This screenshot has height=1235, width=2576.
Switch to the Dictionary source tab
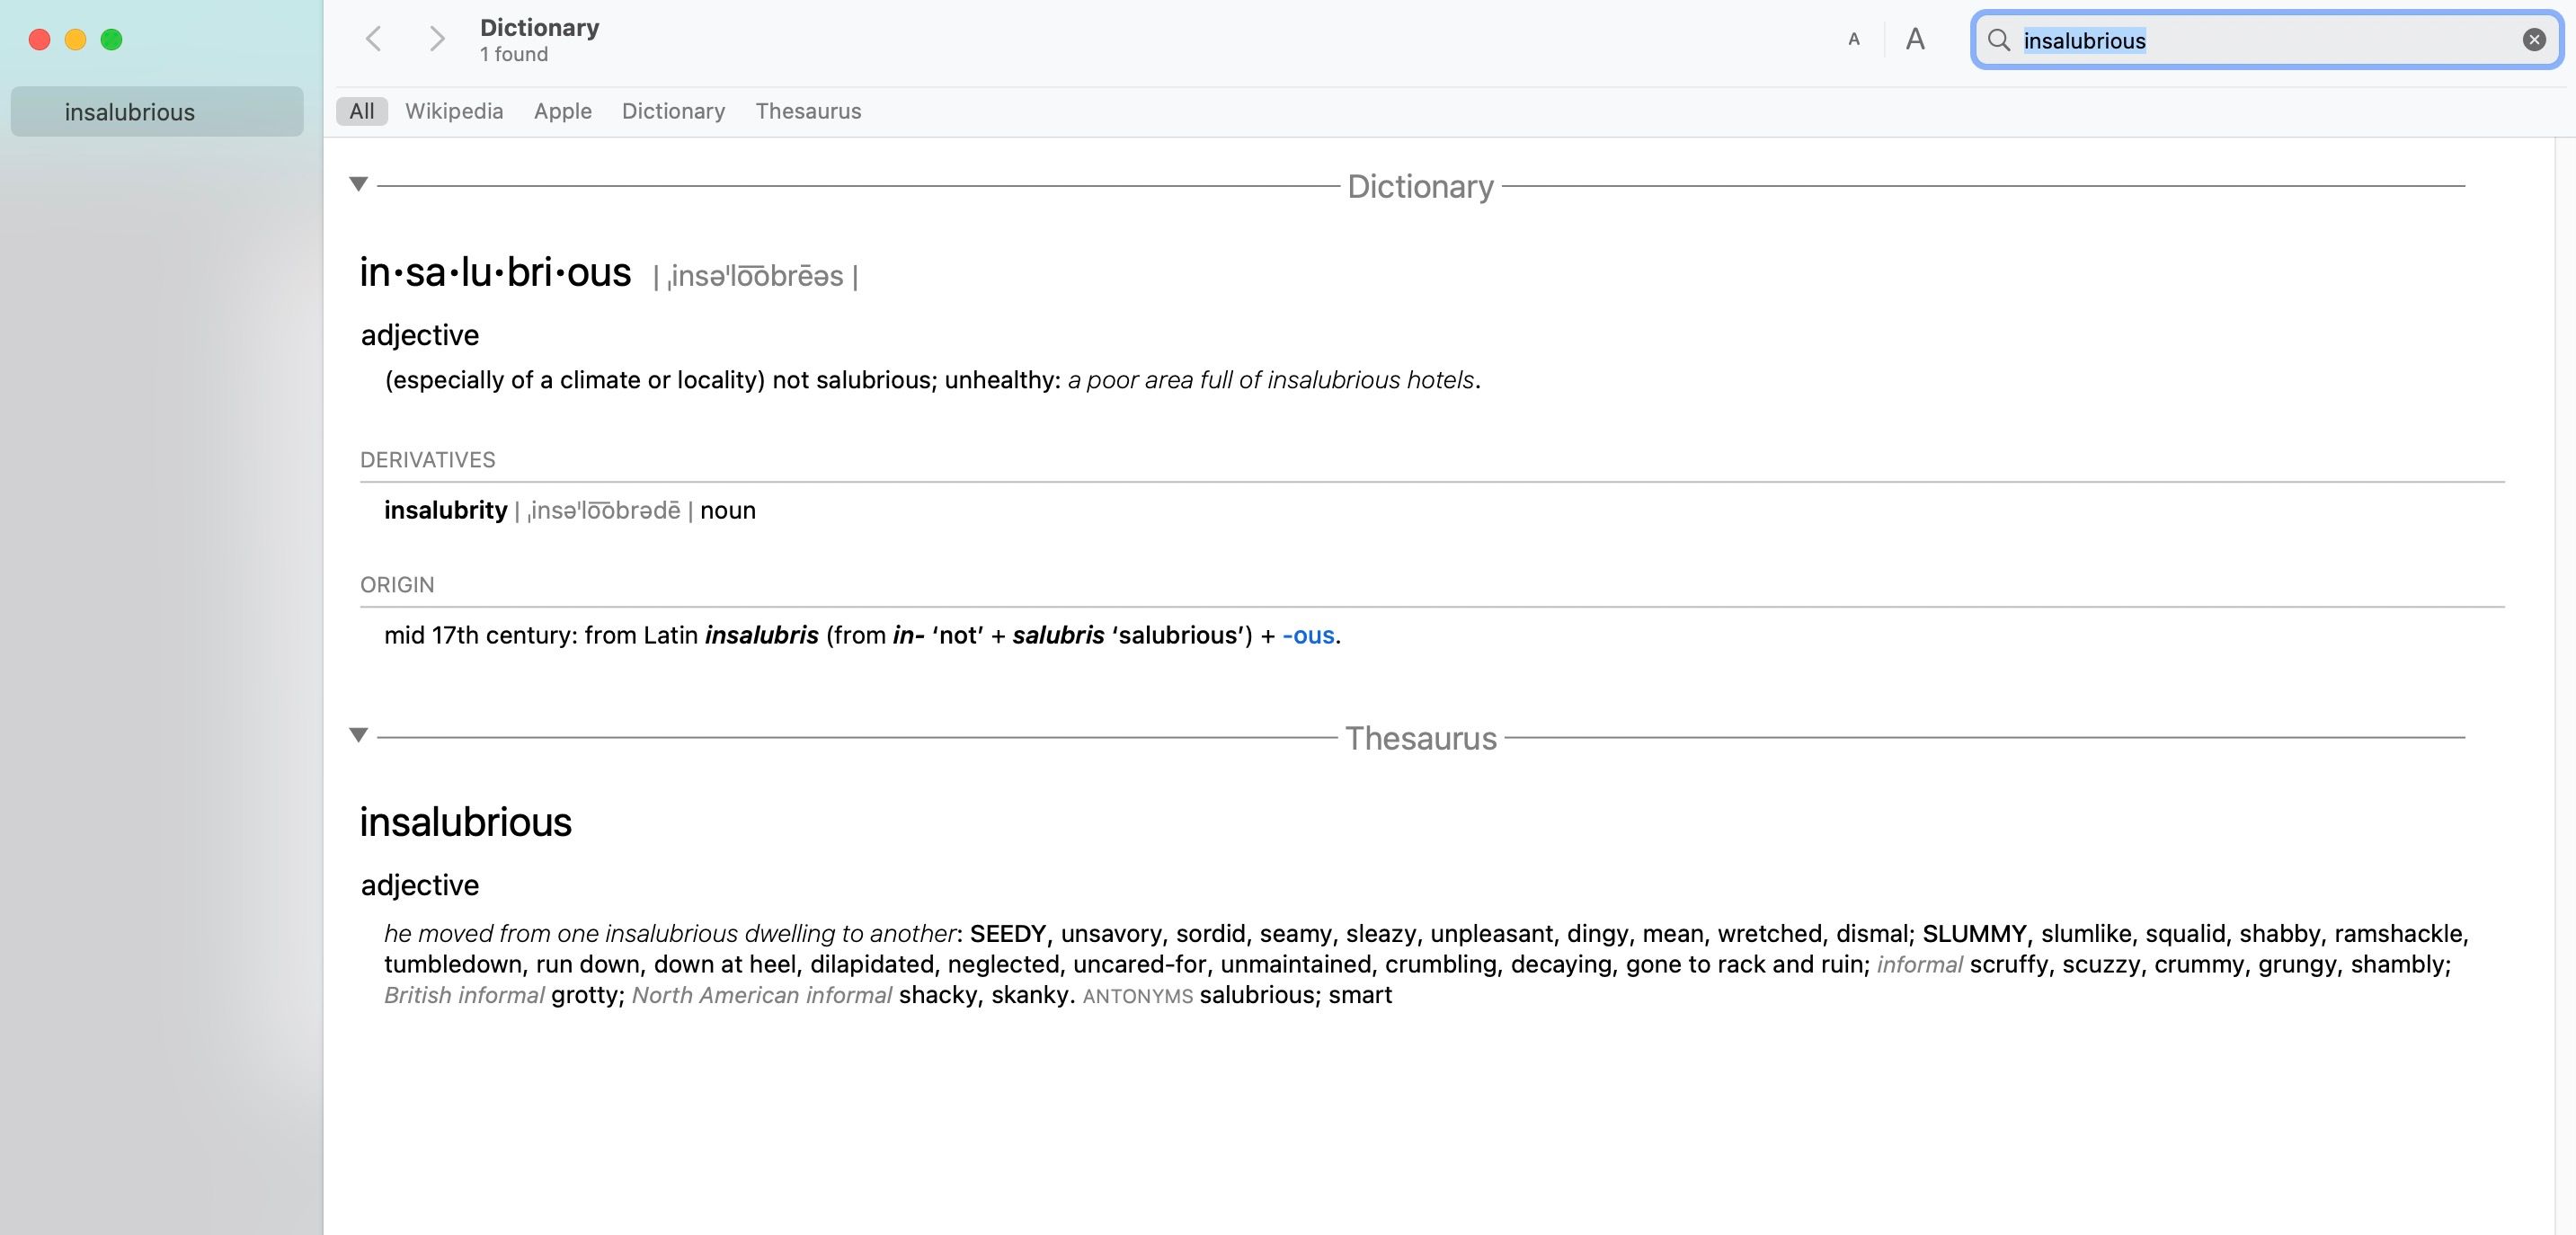click(x=674, y=111)
